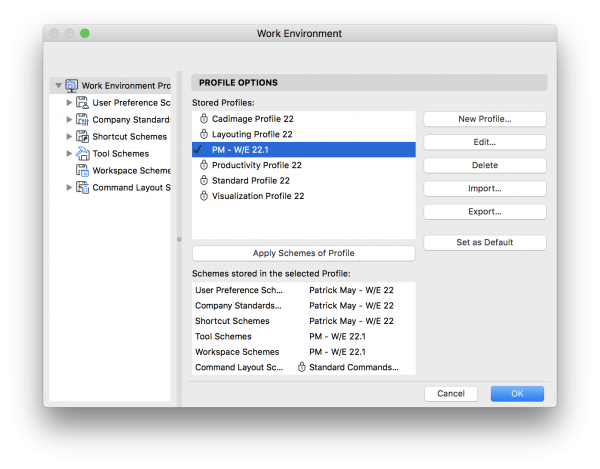This screenshot has height=469, width=600.
Task: Confirm the dialog with OK
Action: coord(517,393)
